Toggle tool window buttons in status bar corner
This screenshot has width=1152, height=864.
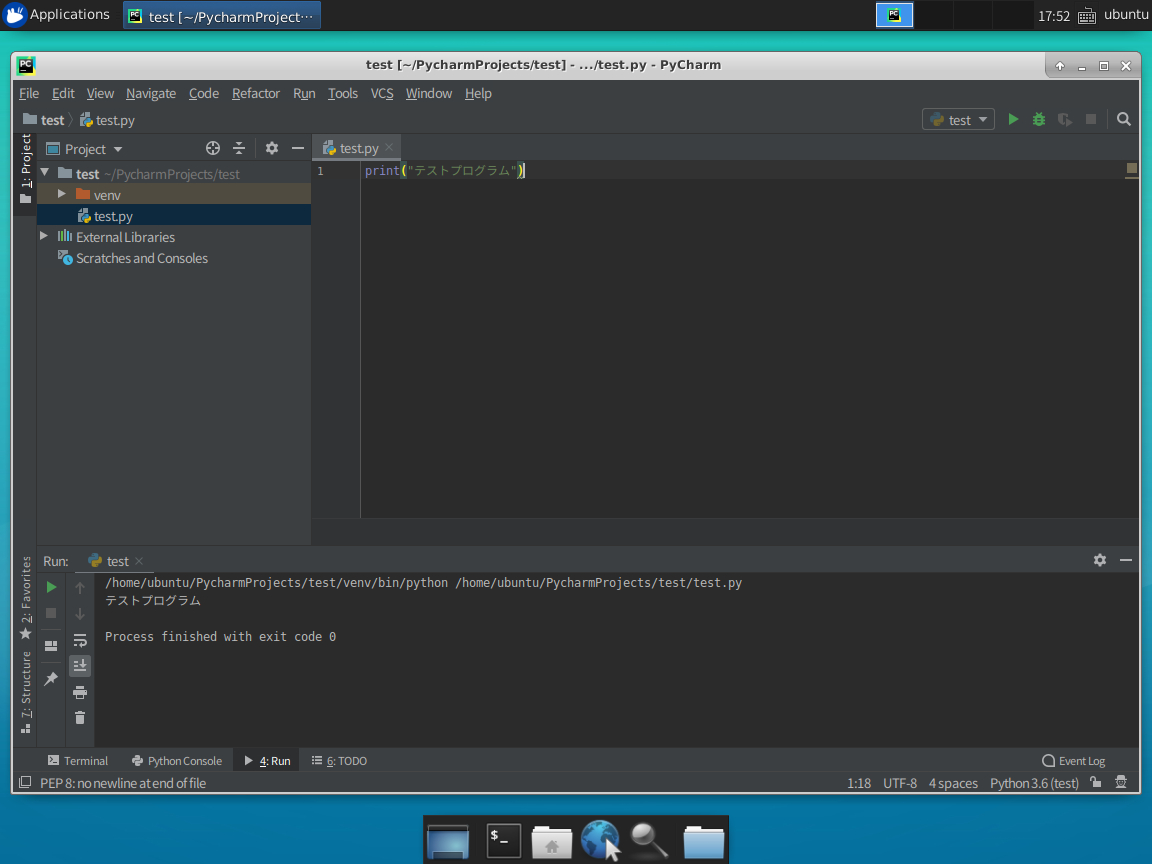25,782
